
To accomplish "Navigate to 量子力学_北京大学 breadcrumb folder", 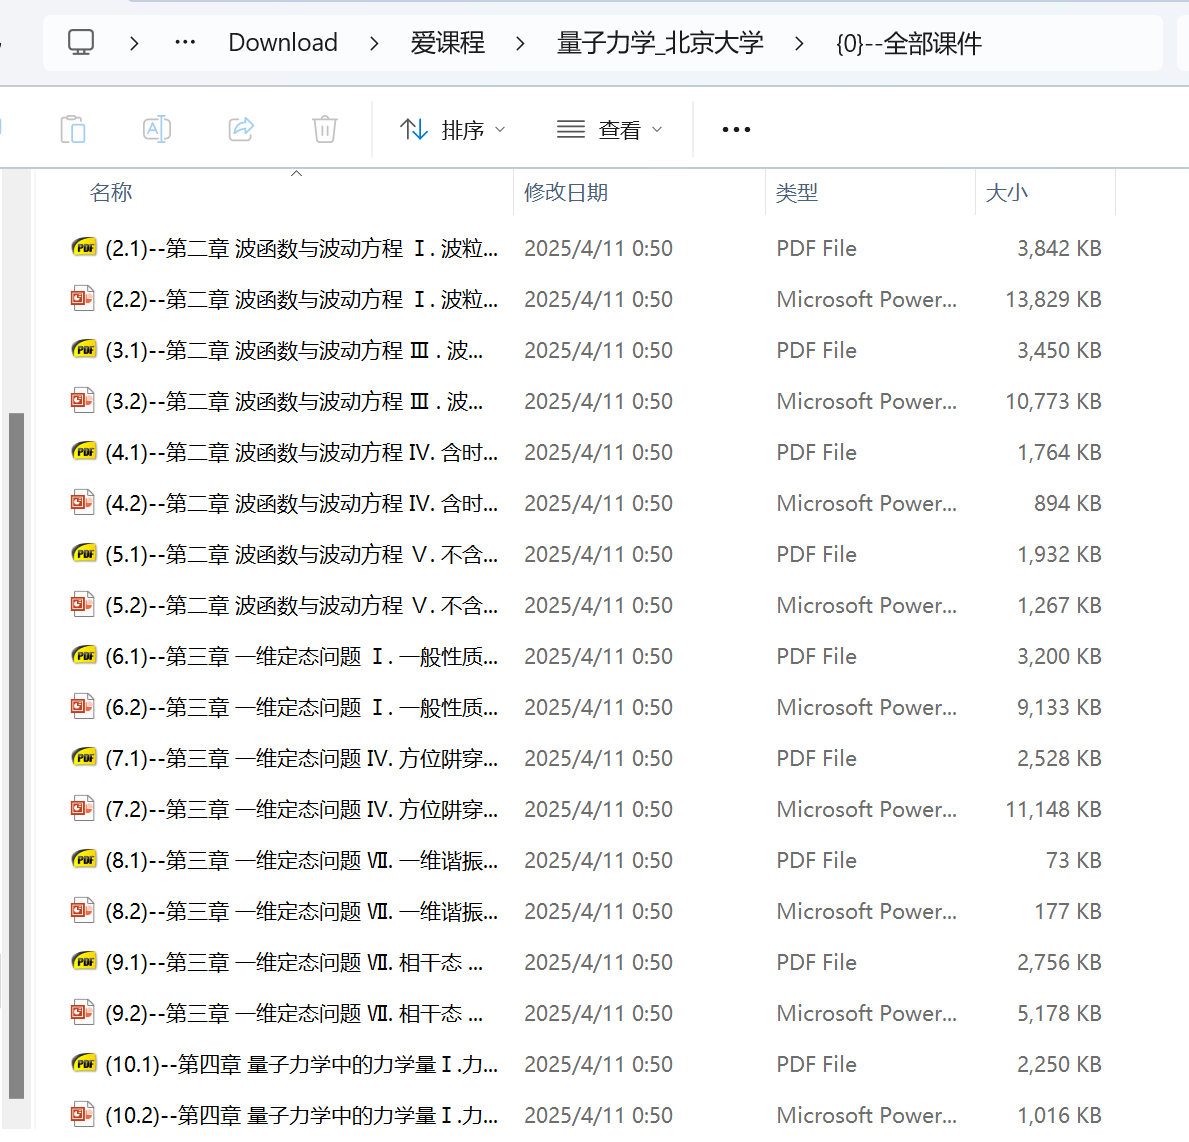I will (x=660, y=42).
